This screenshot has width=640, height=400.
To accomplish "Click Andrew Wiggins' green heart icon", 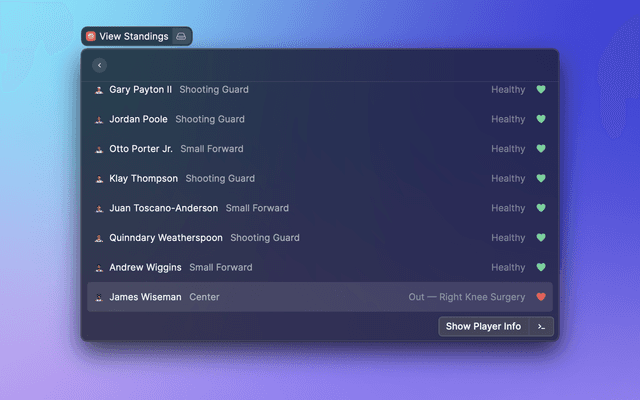I will point(541,268).
